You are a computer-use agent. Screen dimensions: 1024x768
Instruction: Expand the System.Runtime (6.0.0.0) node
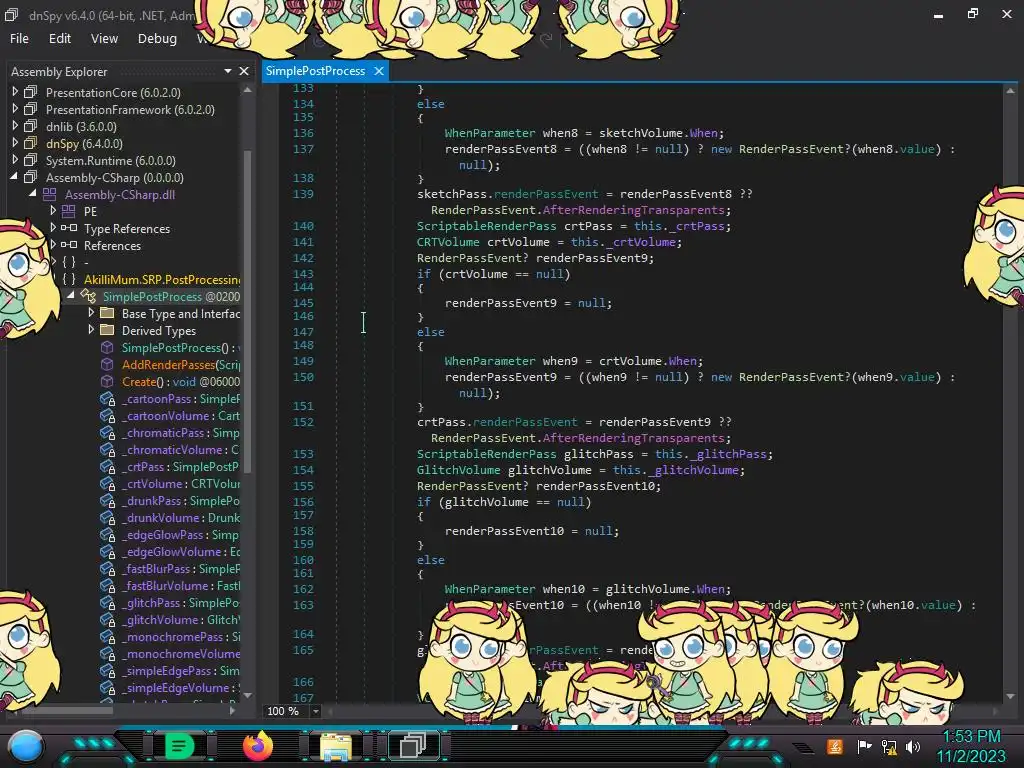[14, 160]
